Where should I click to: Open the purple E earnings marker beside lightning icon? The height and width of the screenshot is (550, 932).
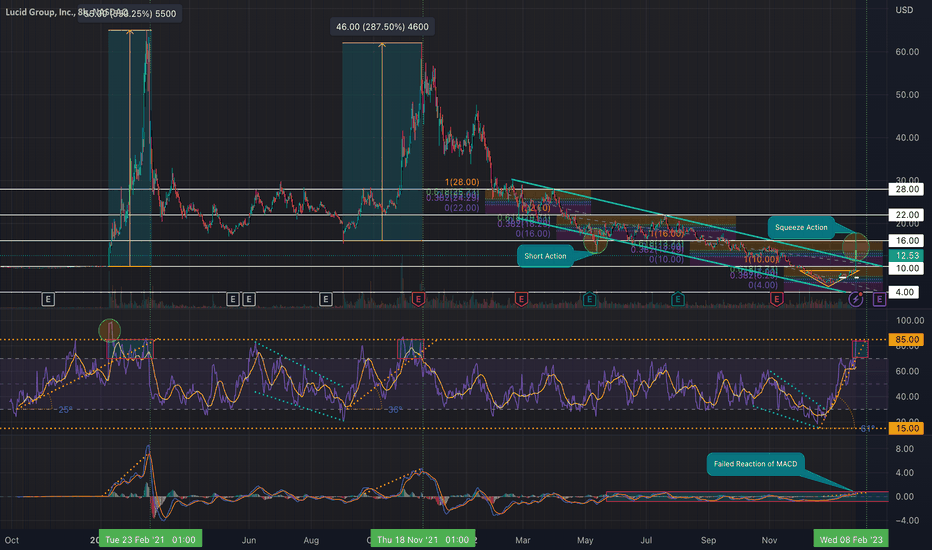point(879,299)
